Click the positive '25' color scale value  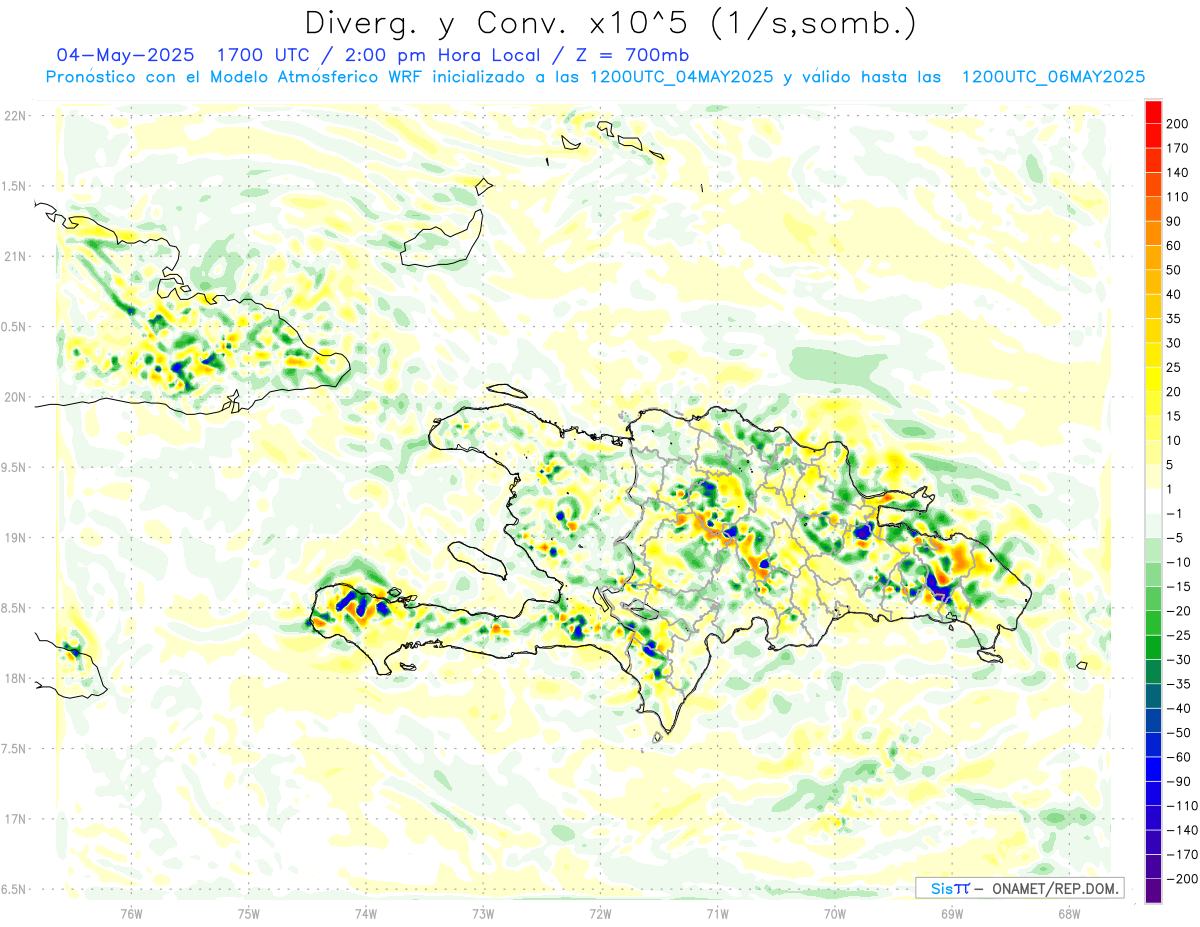[x=1173, y=368]
